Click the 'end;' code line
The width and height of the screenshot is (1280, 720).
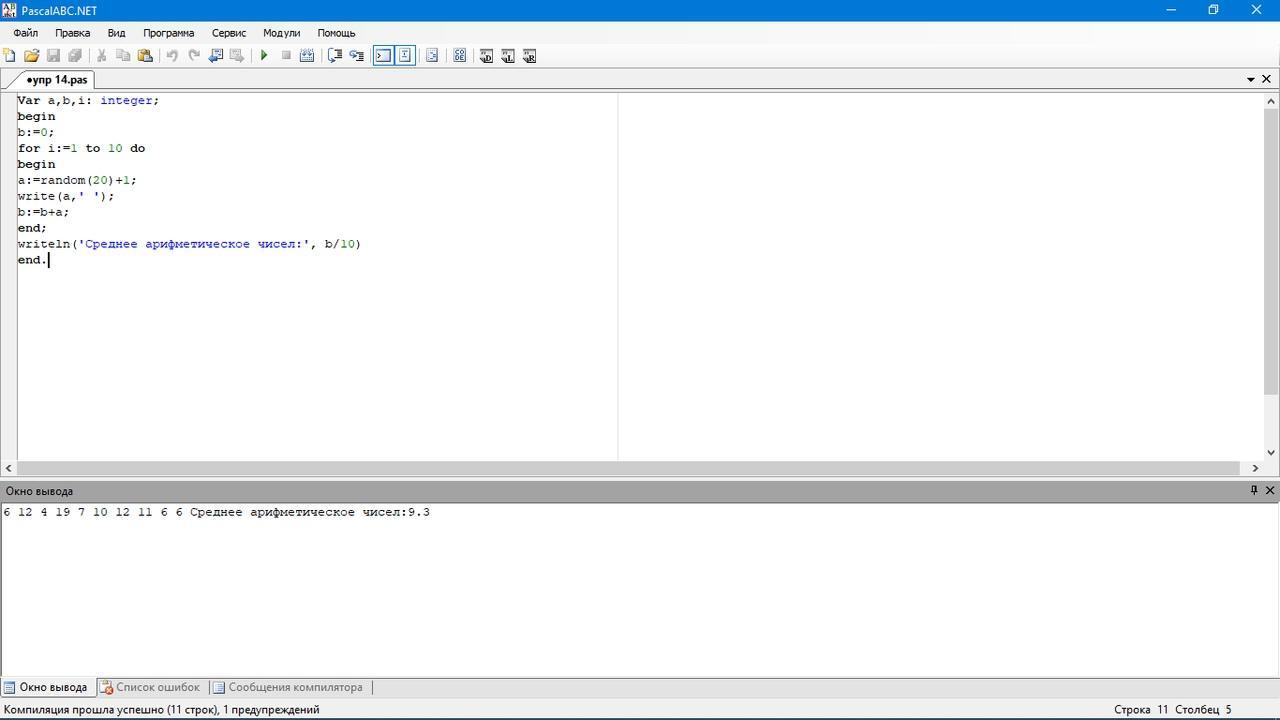[32, 228]
